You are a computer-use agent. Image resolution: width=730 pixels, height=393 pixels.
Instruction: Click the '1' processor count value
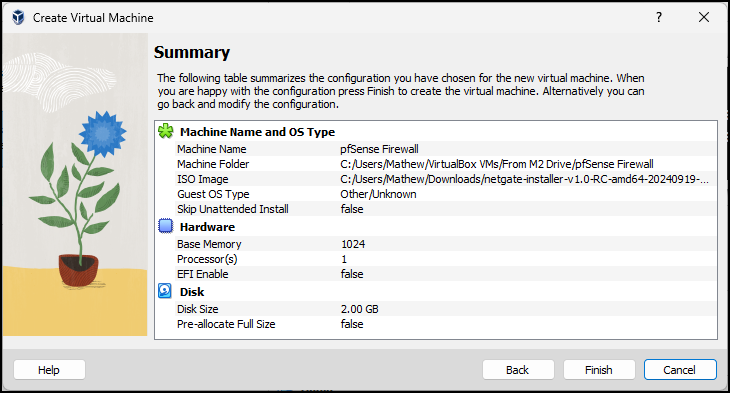click(344, 259)
